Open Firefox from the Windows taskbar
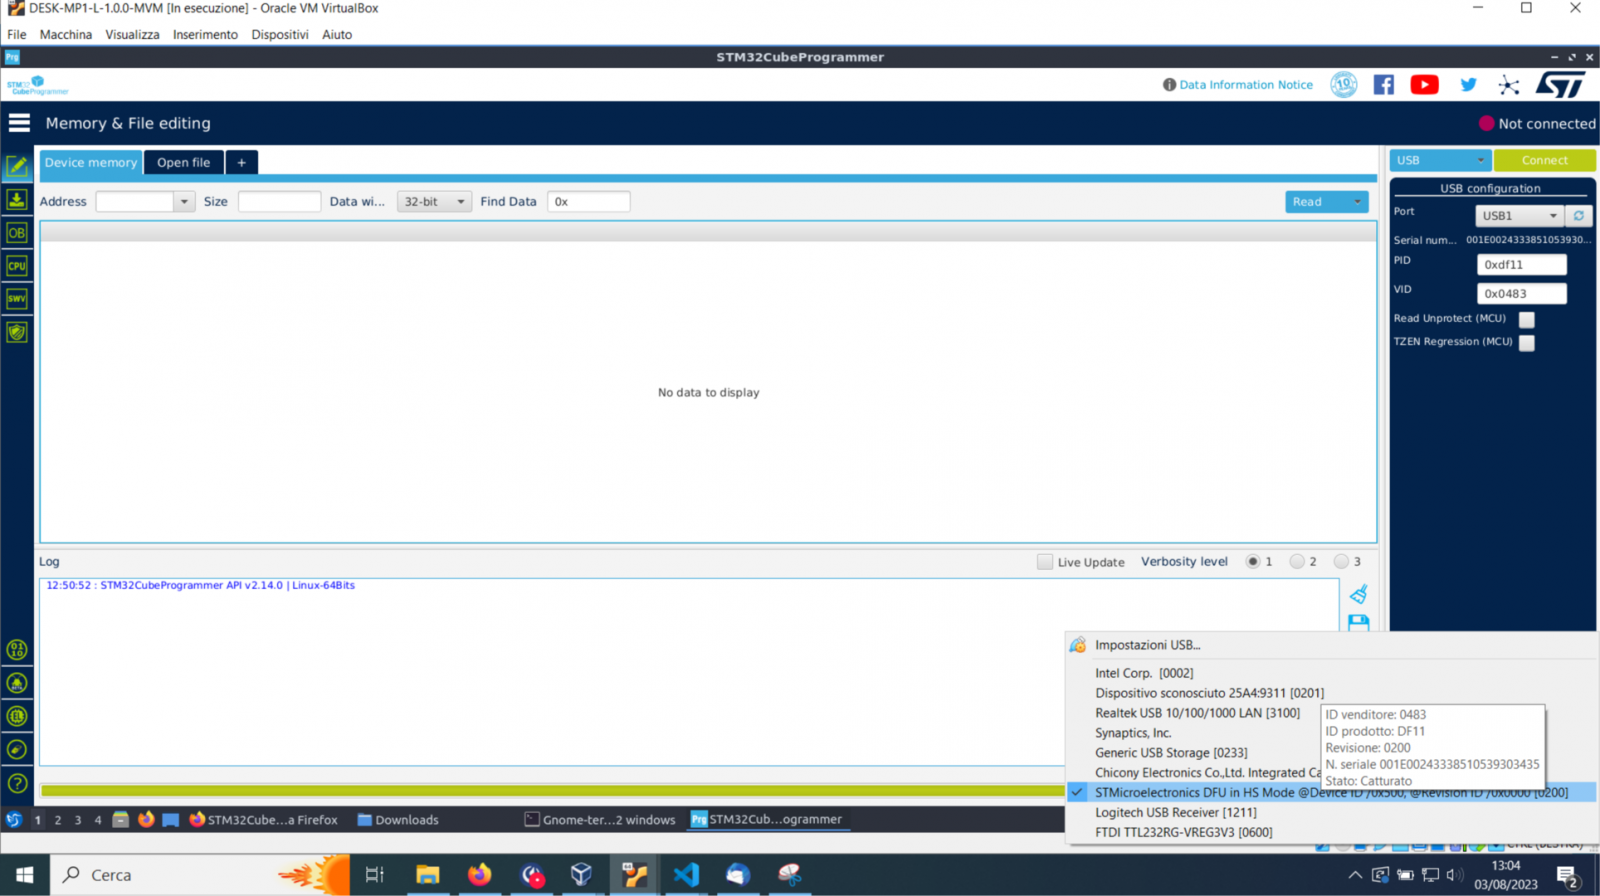Viewport: 1600px width, 896px height. click(x=479, y=875)
